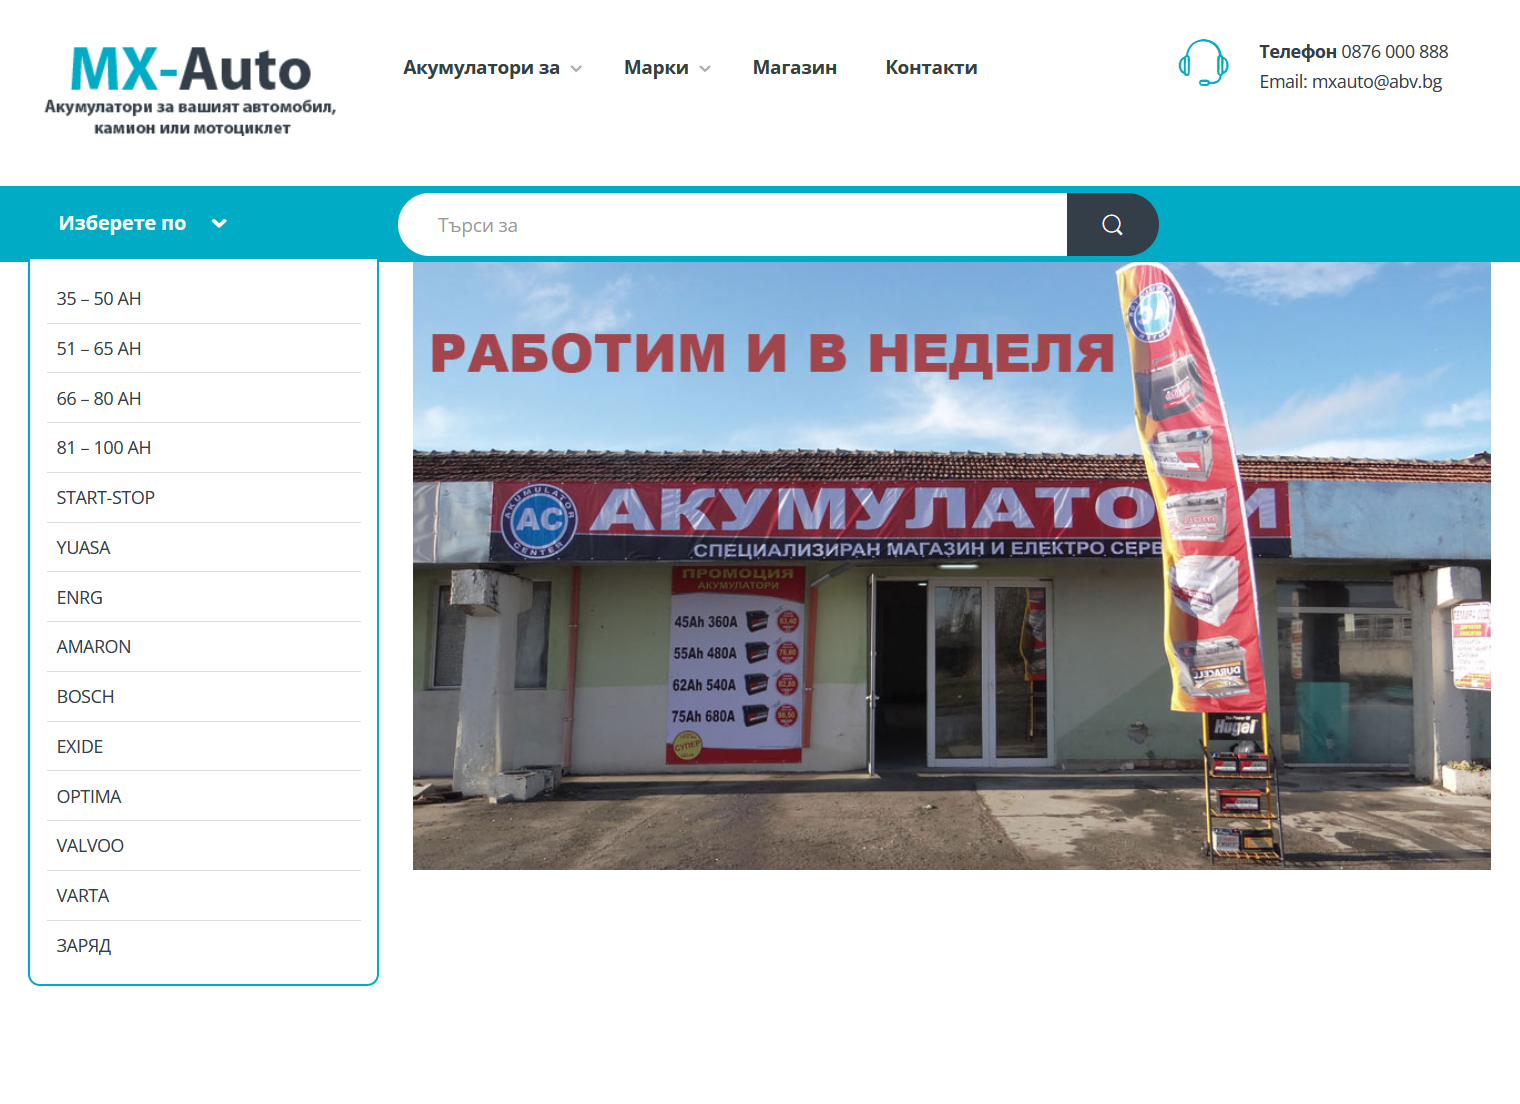The image size is (1520, 1104).
Task: Open the YUASA brand category
Action: (204, 548)
